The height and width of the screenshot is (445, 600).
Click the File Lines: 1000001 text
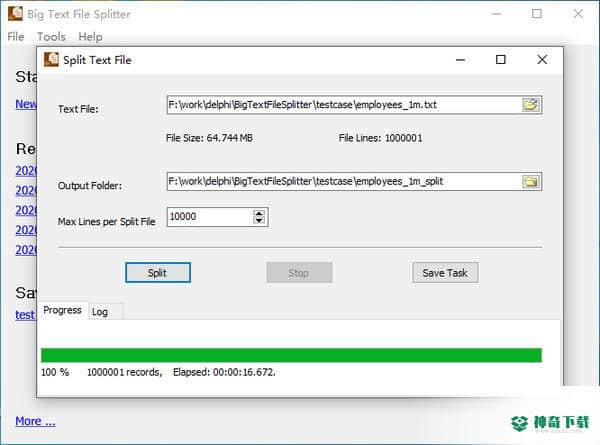click(380, 138)
